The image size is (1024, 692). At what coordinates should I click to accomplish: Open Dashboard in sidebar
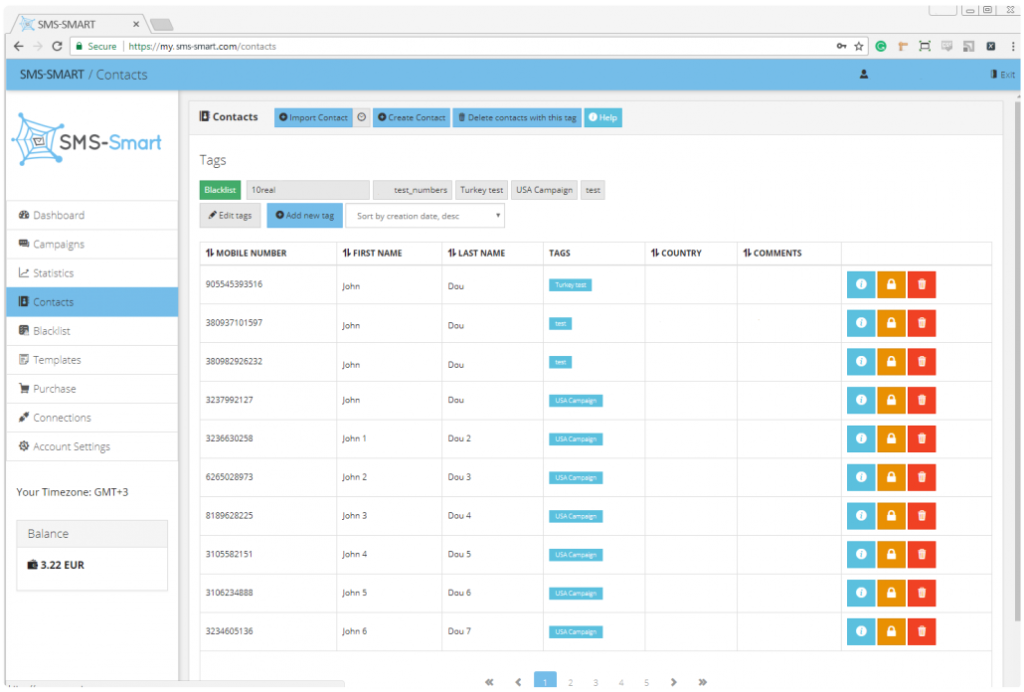coord(92,215)
